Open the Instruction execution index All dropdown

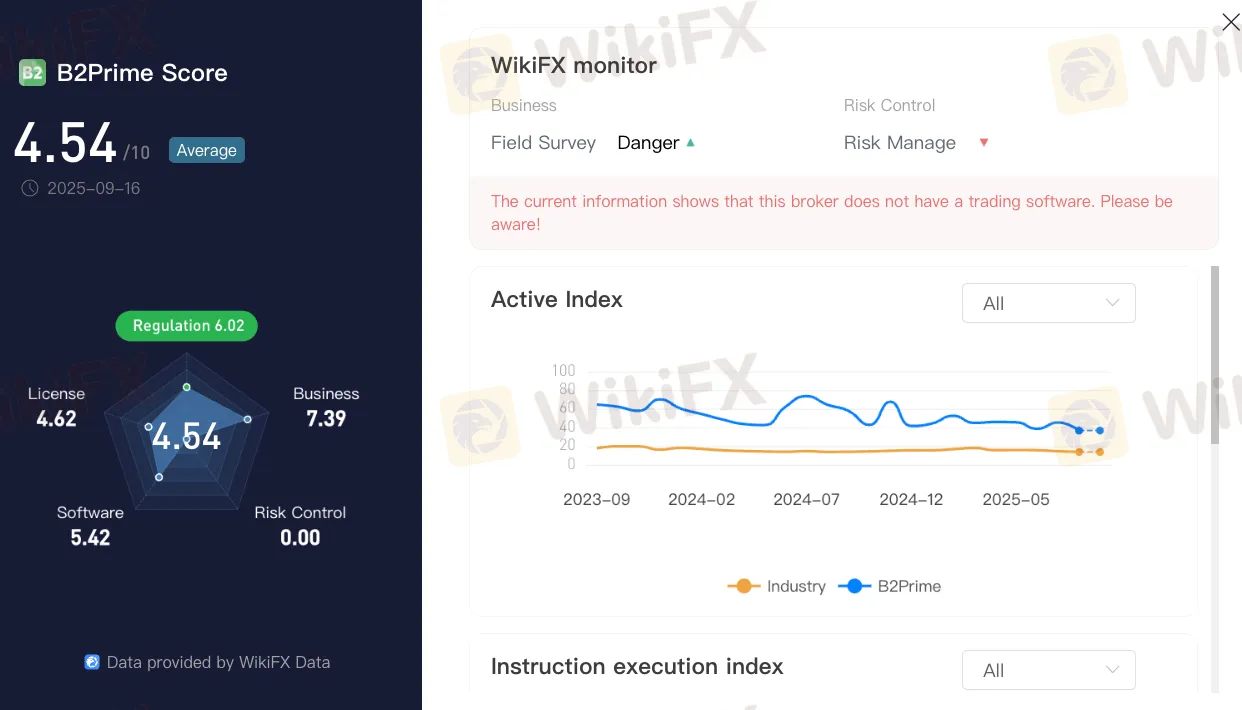click(1048, 670)
